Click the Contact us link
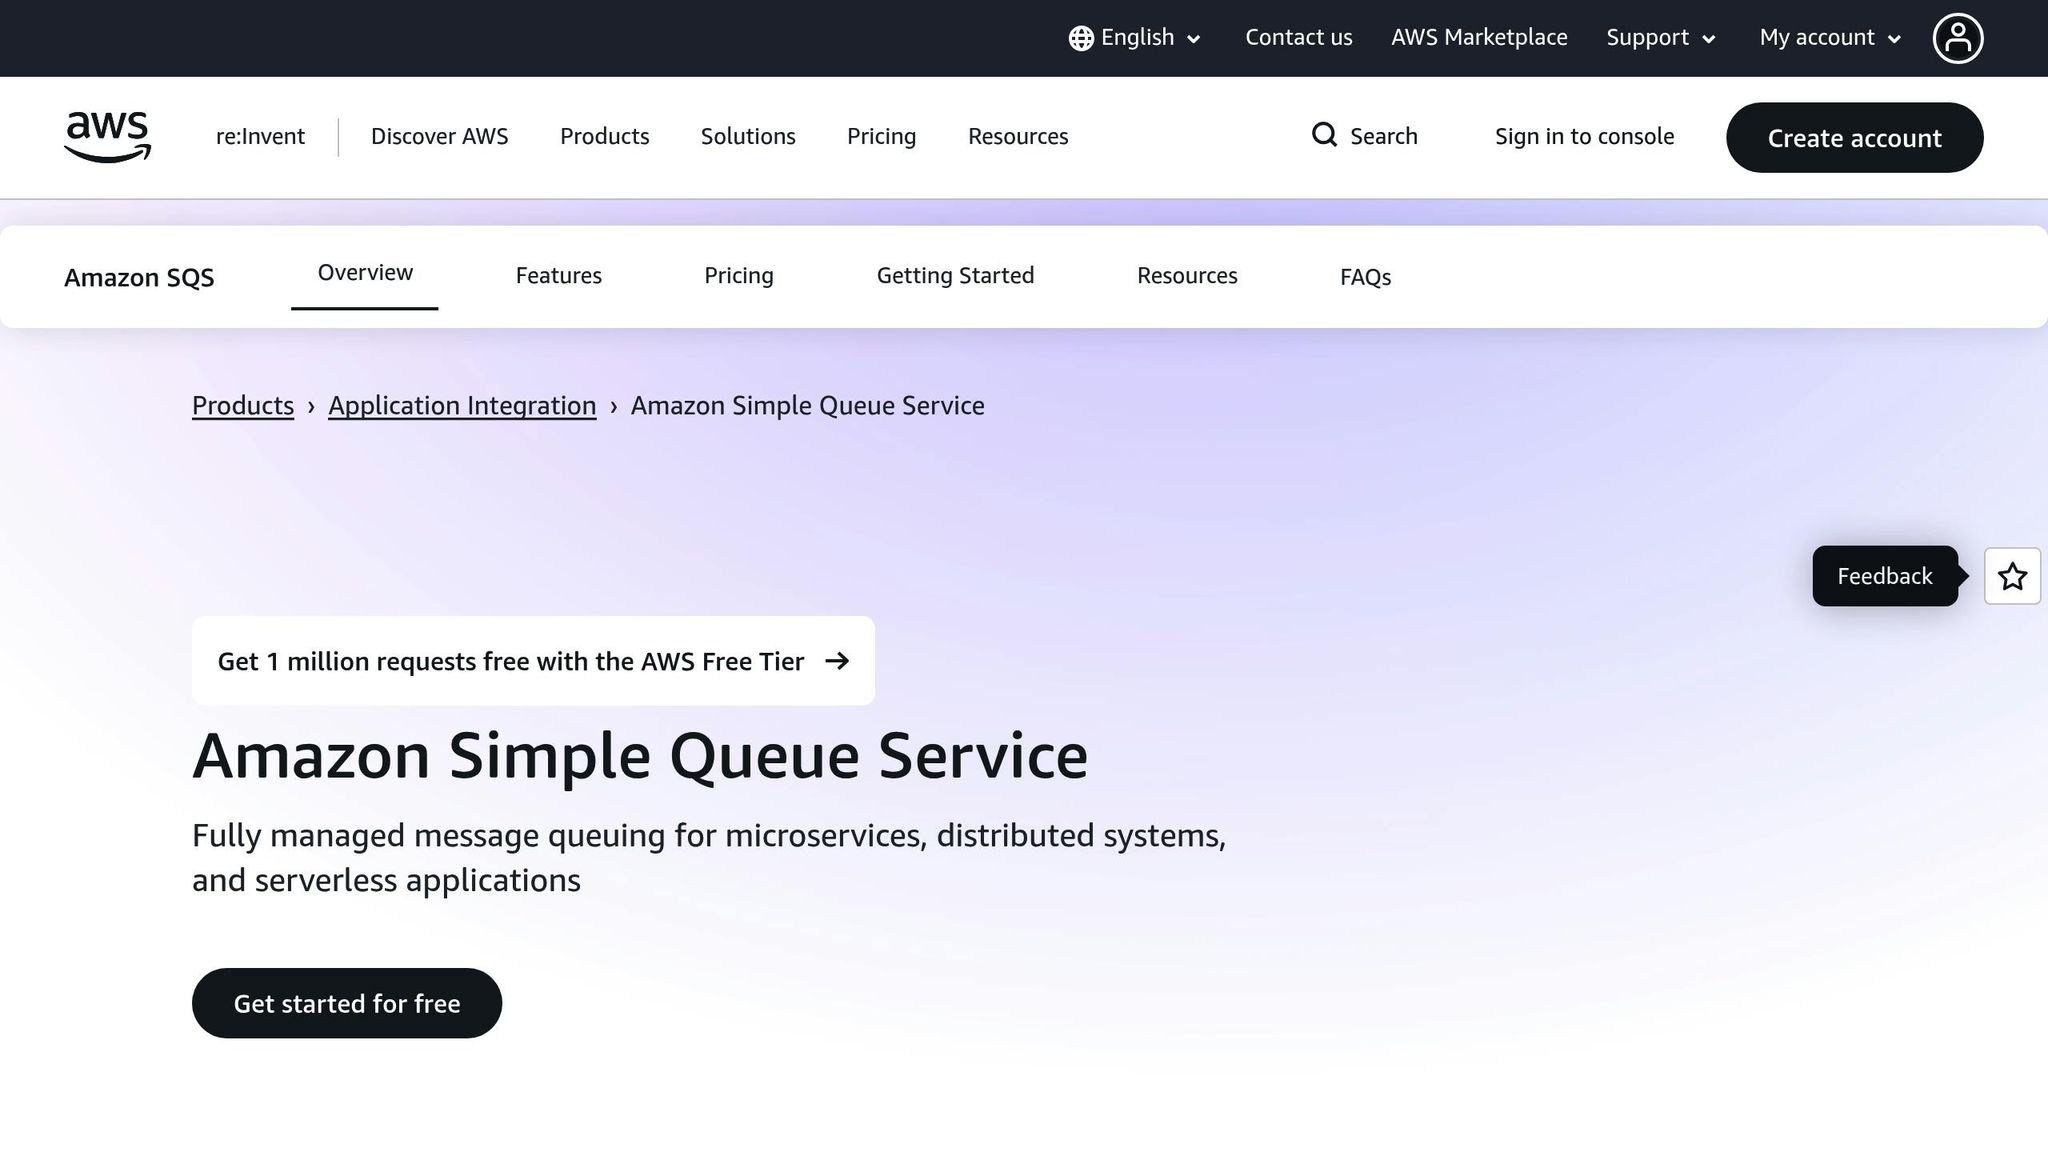The width and height of the screenshot is (2048, 1152). [x=1298, y=37]
